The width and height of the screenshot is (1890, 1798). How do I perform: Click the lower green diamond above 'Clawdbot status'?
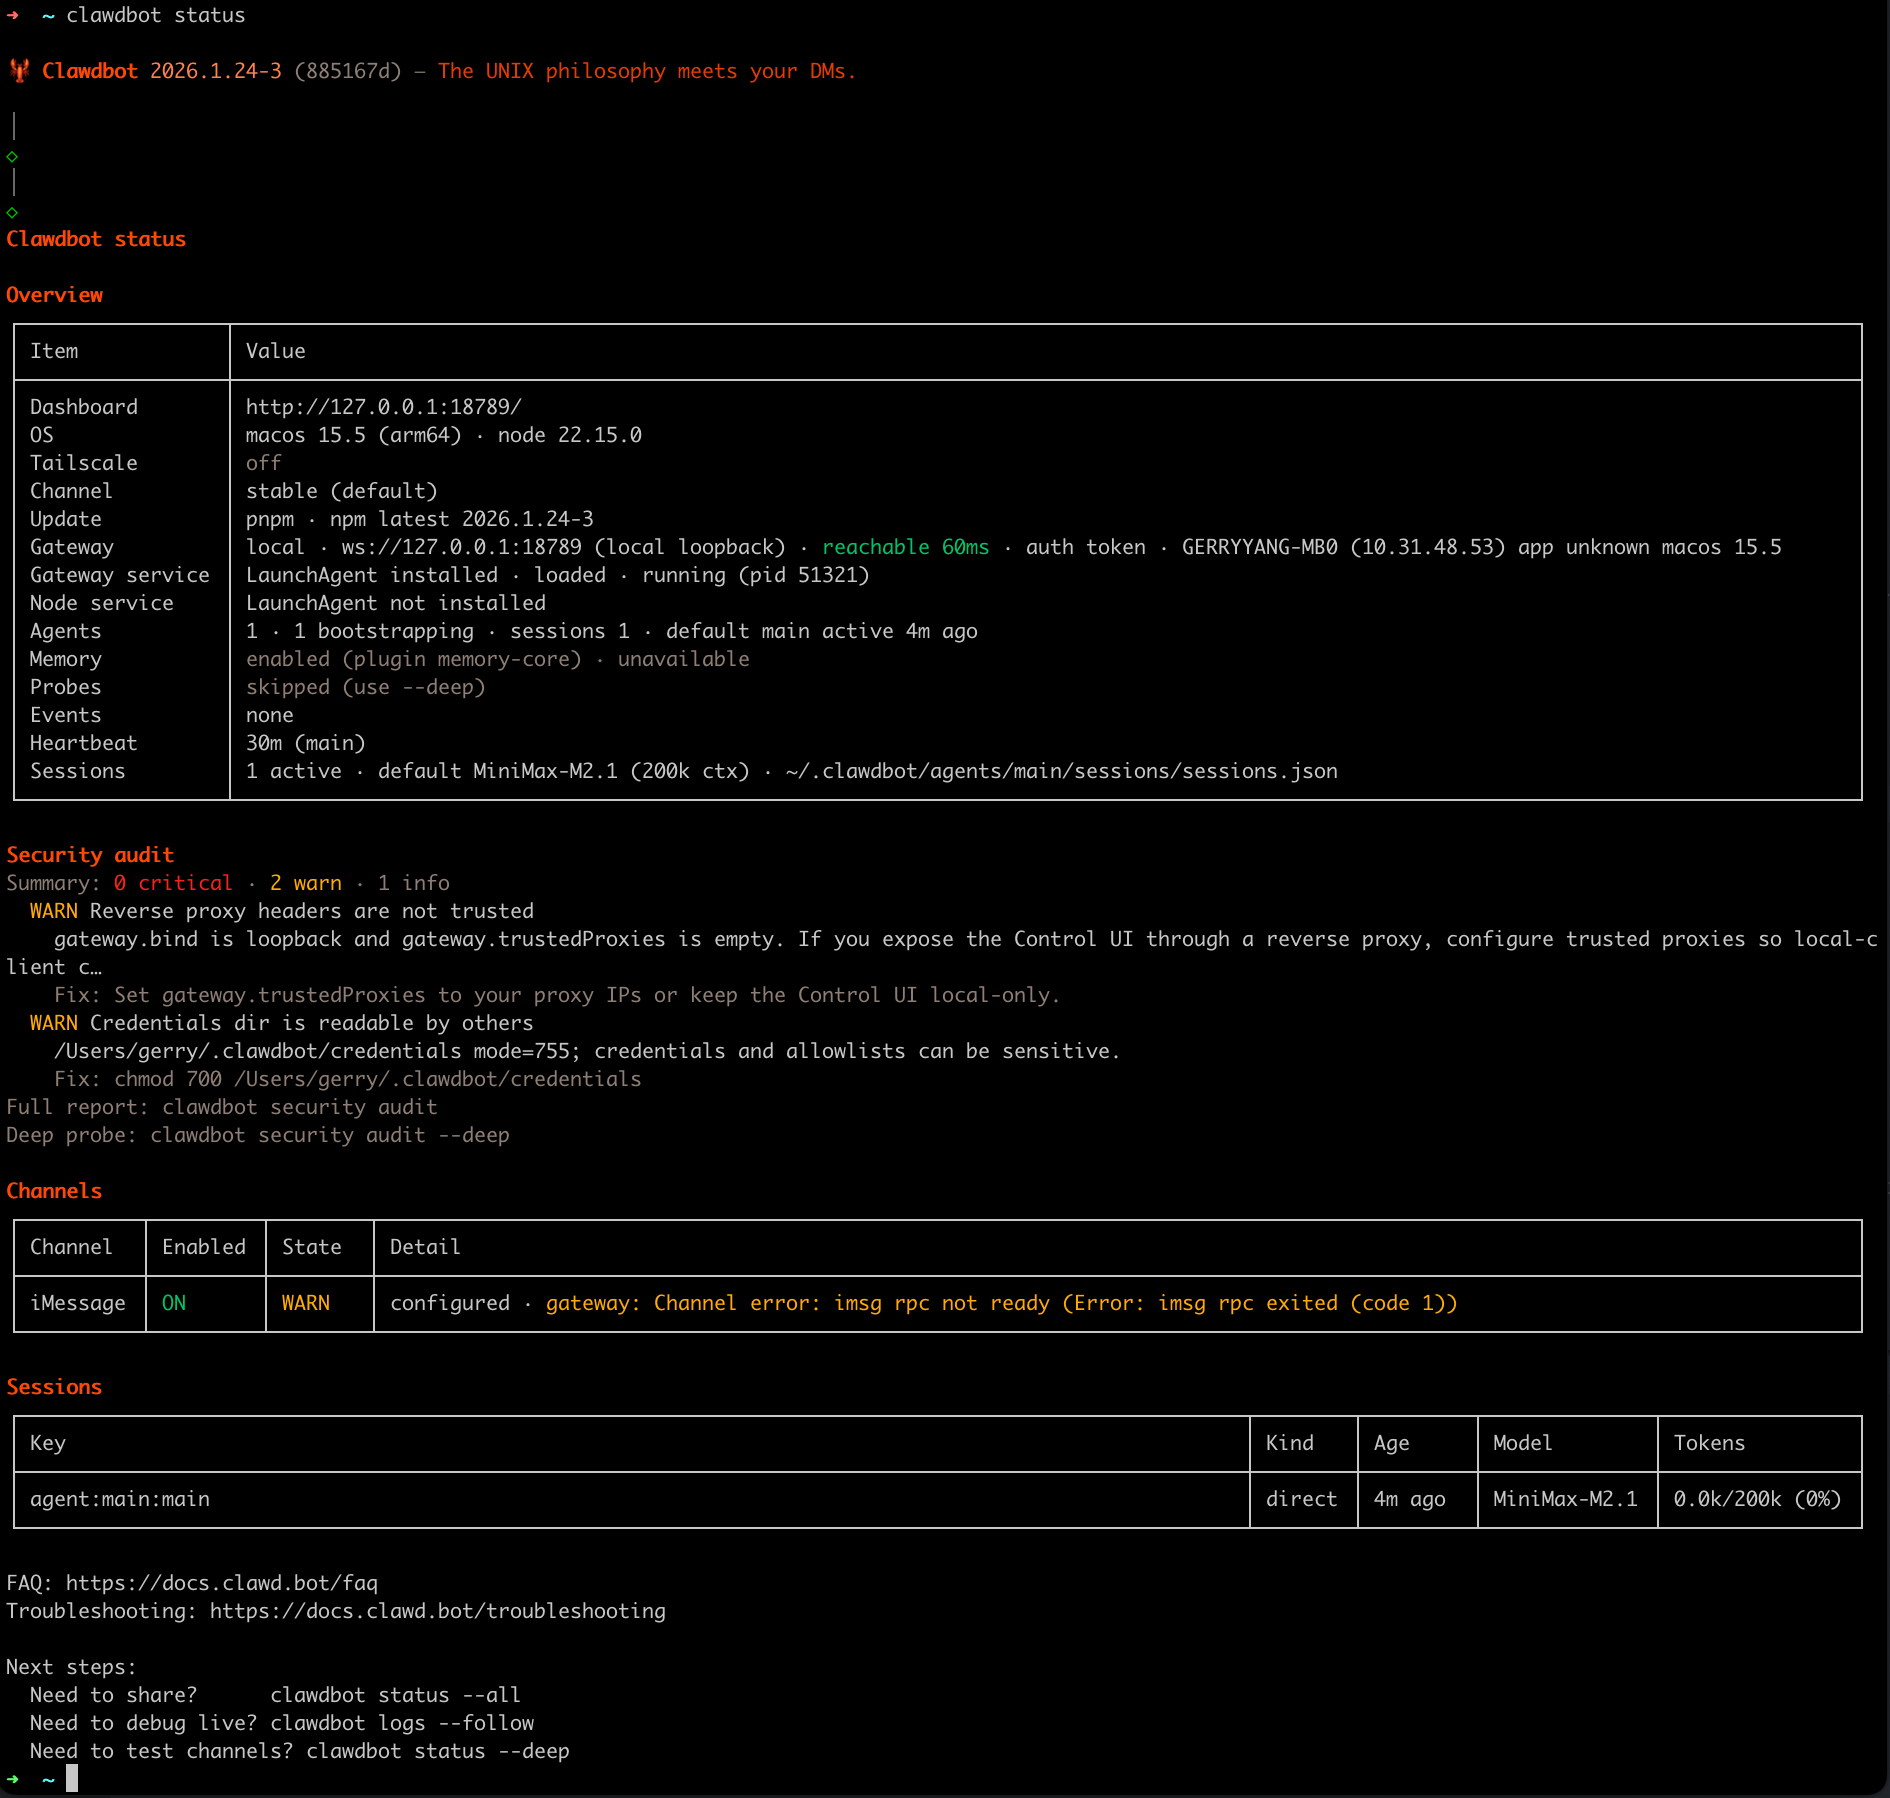click(12, 213)
